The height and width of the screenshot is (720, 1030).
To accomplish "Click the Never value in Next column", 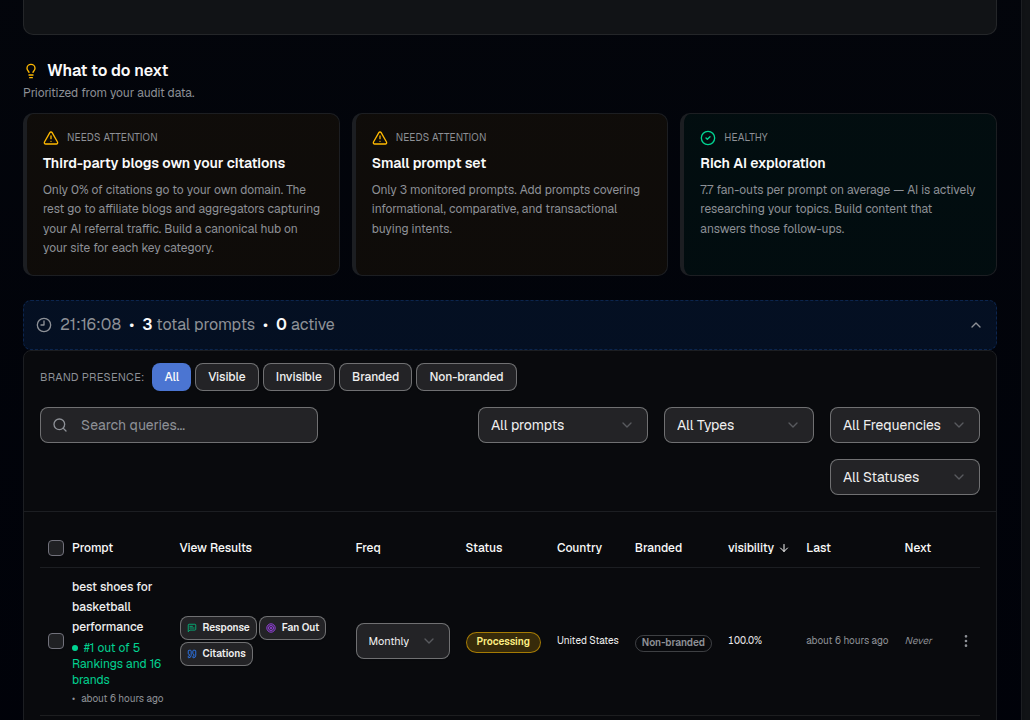I will (x=918, y=641).
